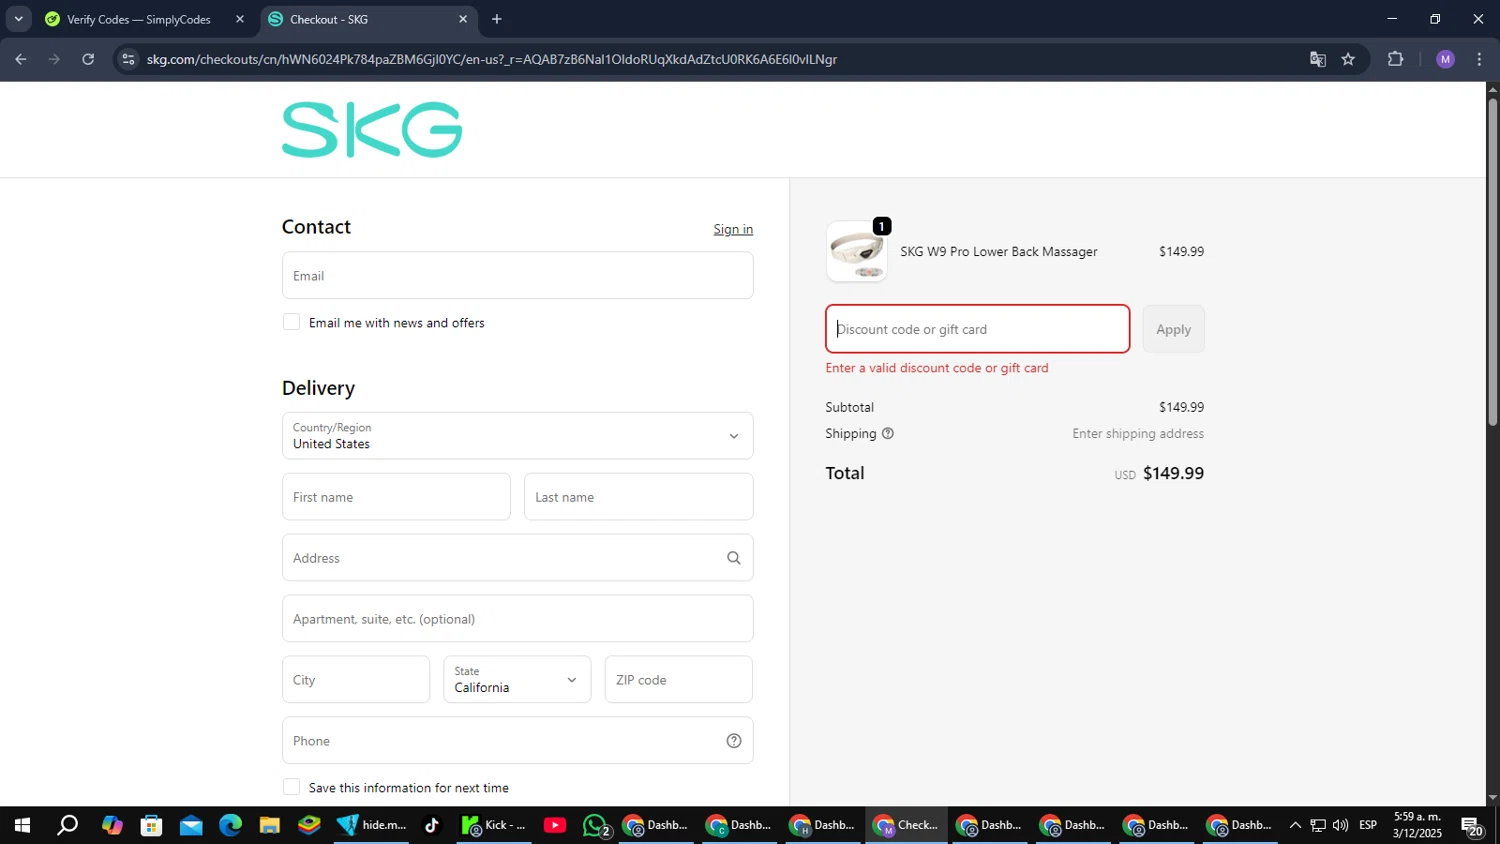Open volume control tray icon
The width and height of the screenshot is (1500, 844).
coord(1340,825)
